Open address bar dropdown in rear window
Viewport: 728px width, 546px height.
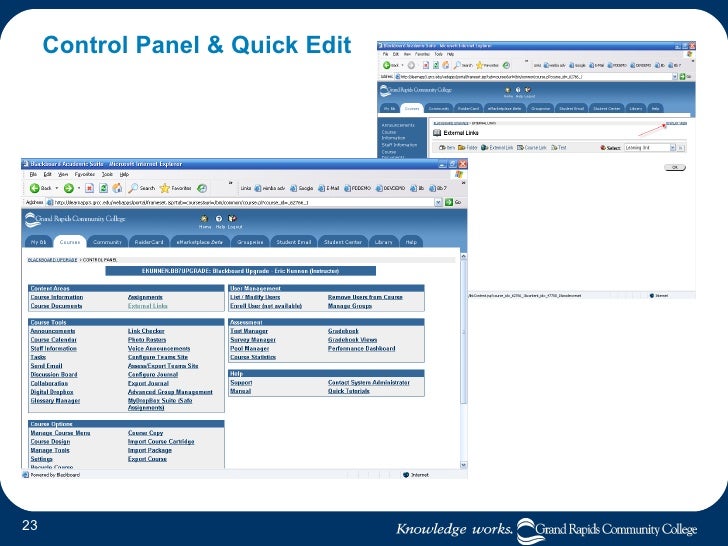coord(675,77)
